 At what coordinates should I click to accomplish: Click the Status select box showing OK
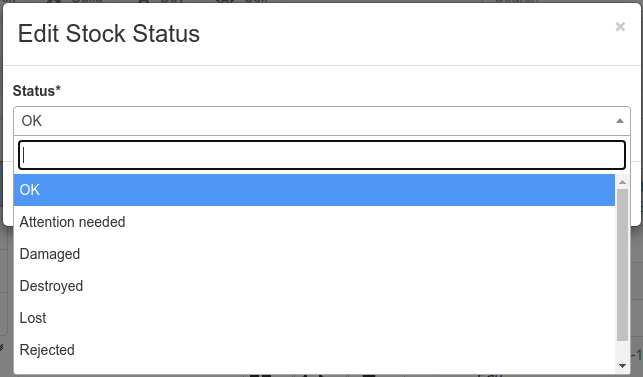point(322,121)
